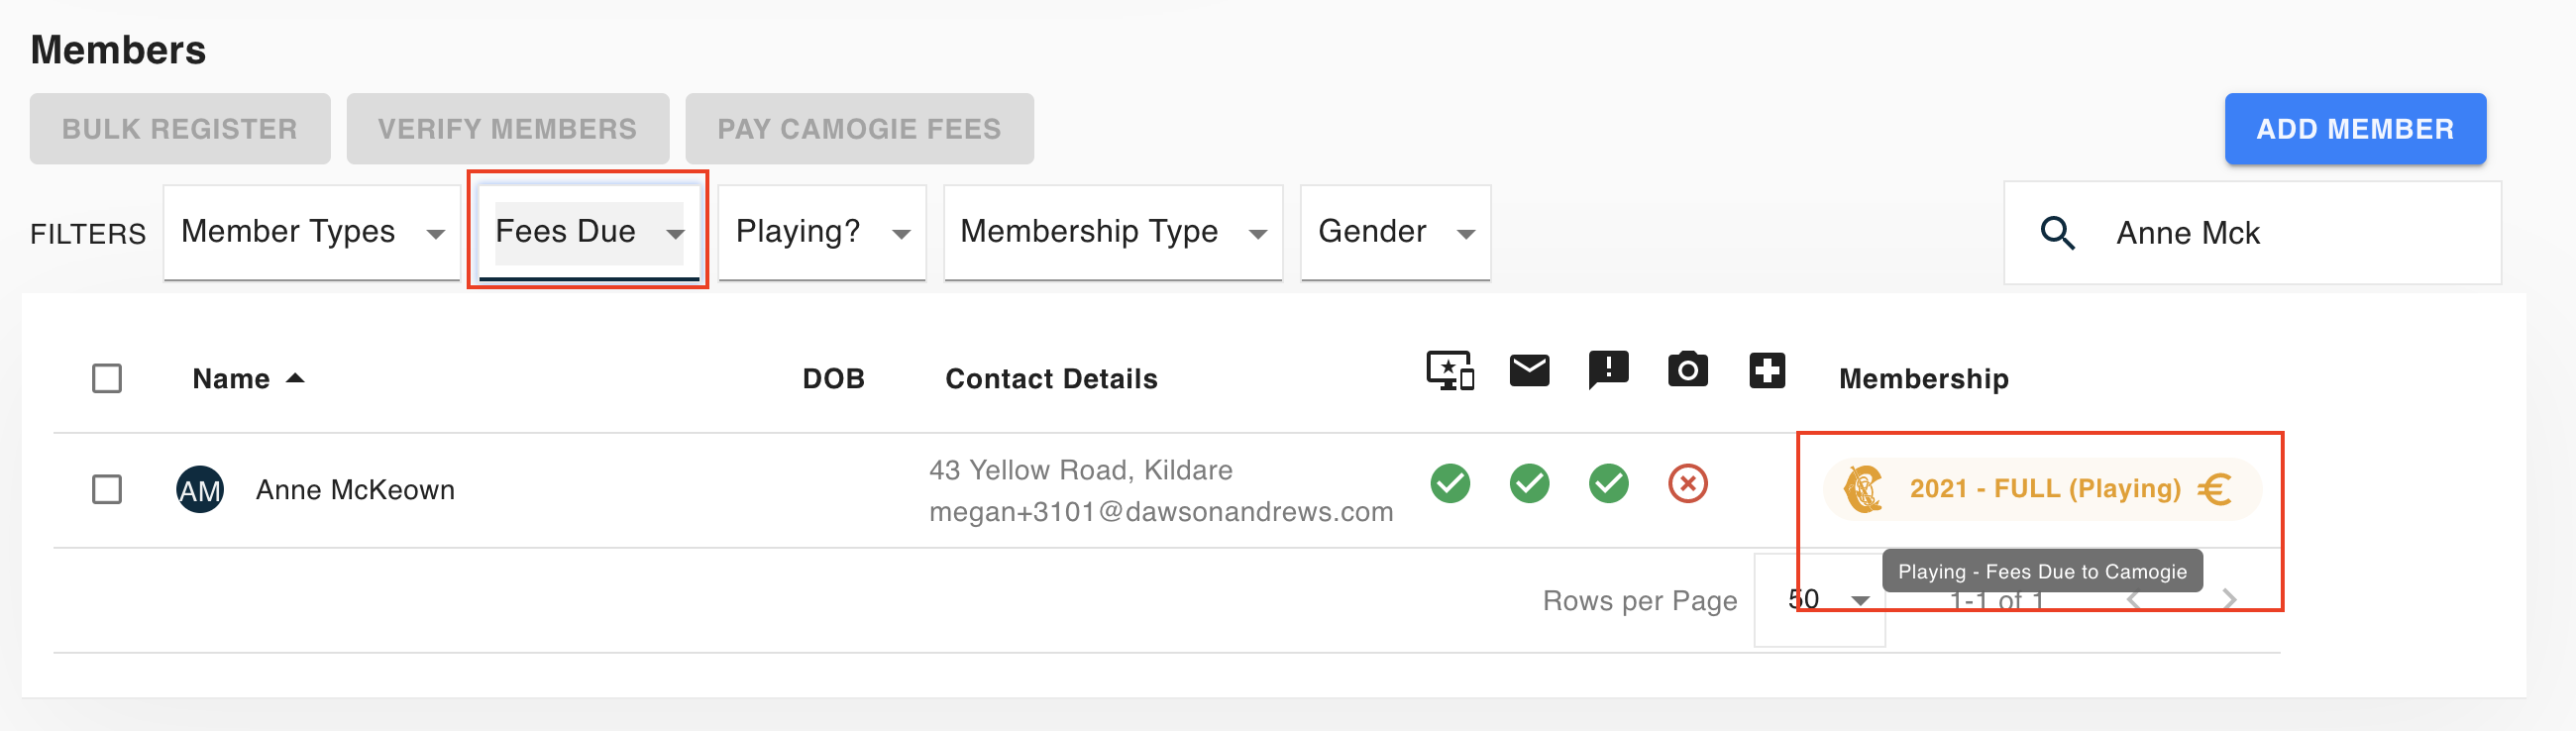2576x731 pixels.
Task: Click the search magnifier icon
Action: pyautogui.click(x=2057, y=233)
